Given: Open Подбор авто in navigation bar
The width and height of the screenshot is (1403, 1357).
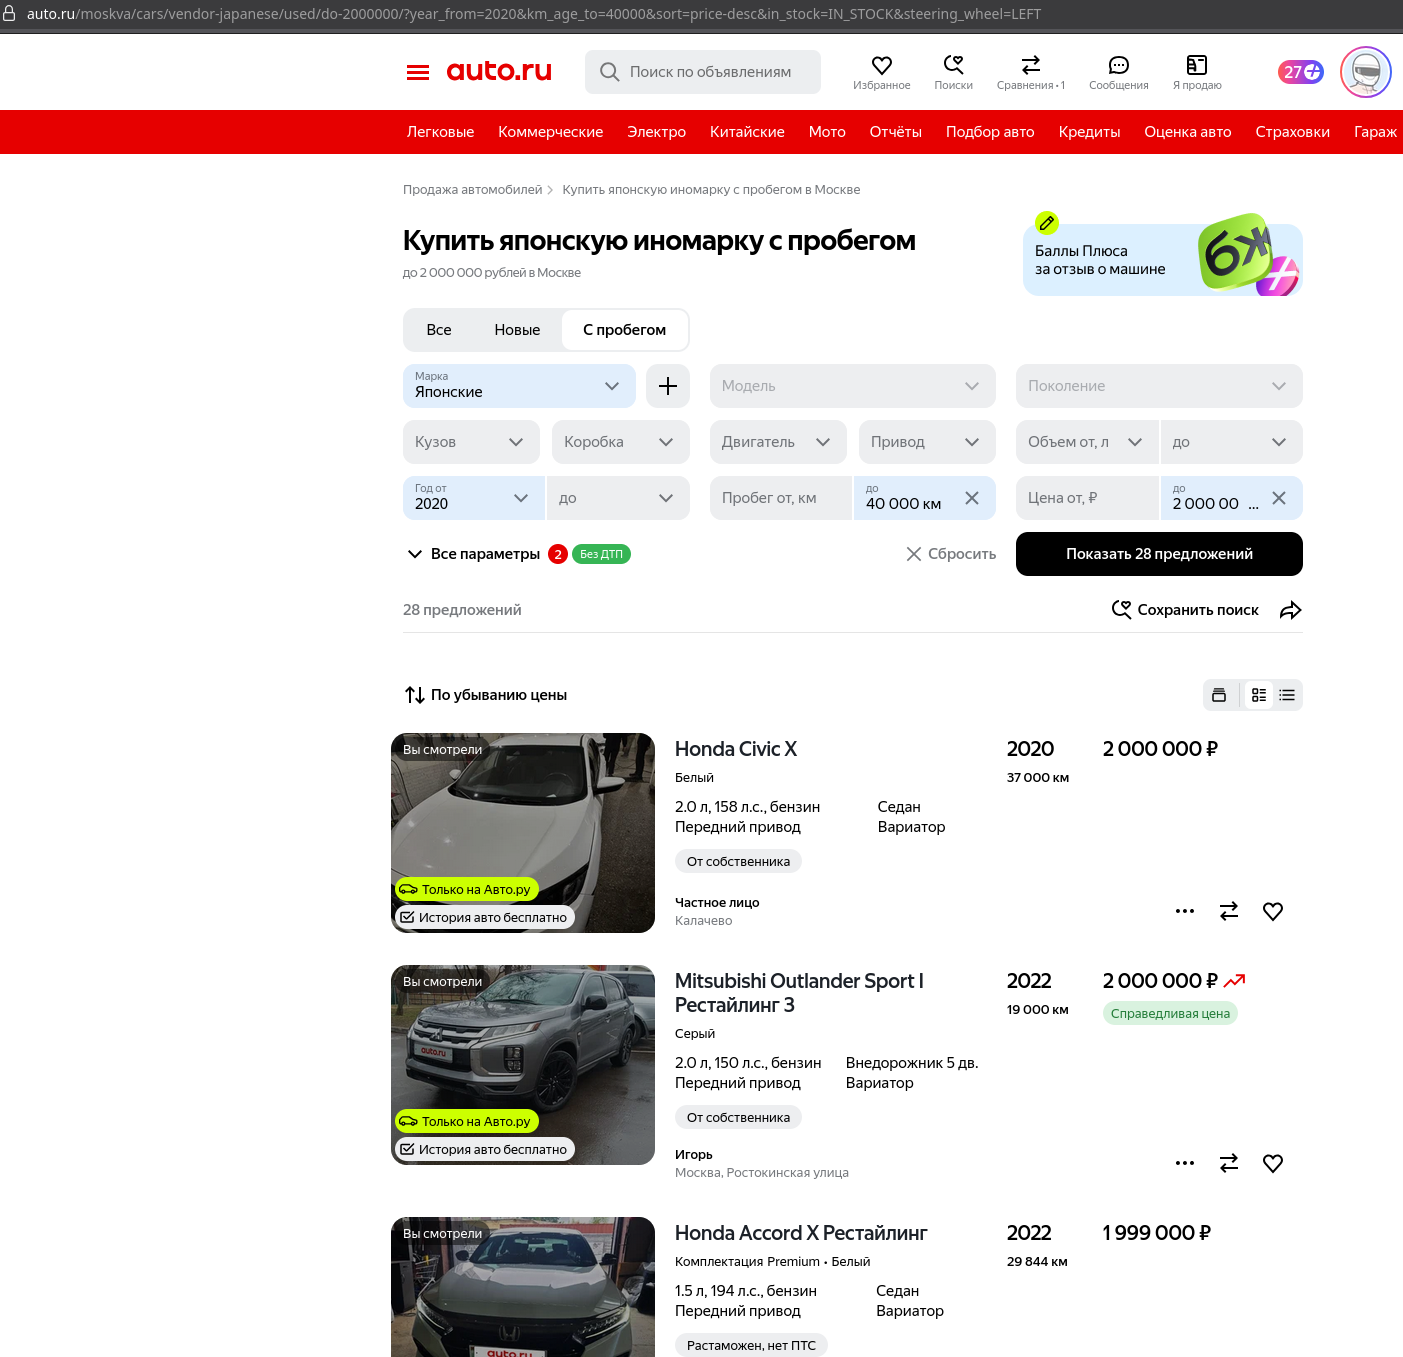Looking at the screenshot, I should click(990, 132).
